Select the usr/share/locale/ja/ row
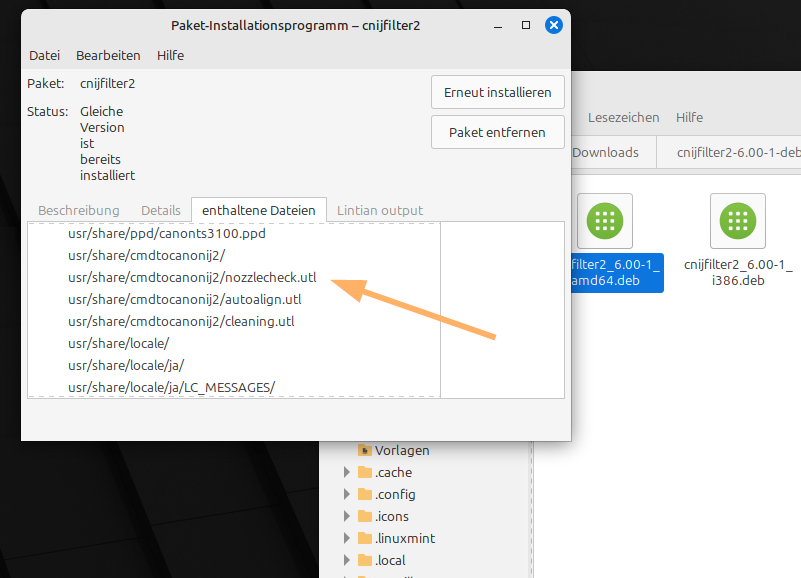 coord(234,365)
